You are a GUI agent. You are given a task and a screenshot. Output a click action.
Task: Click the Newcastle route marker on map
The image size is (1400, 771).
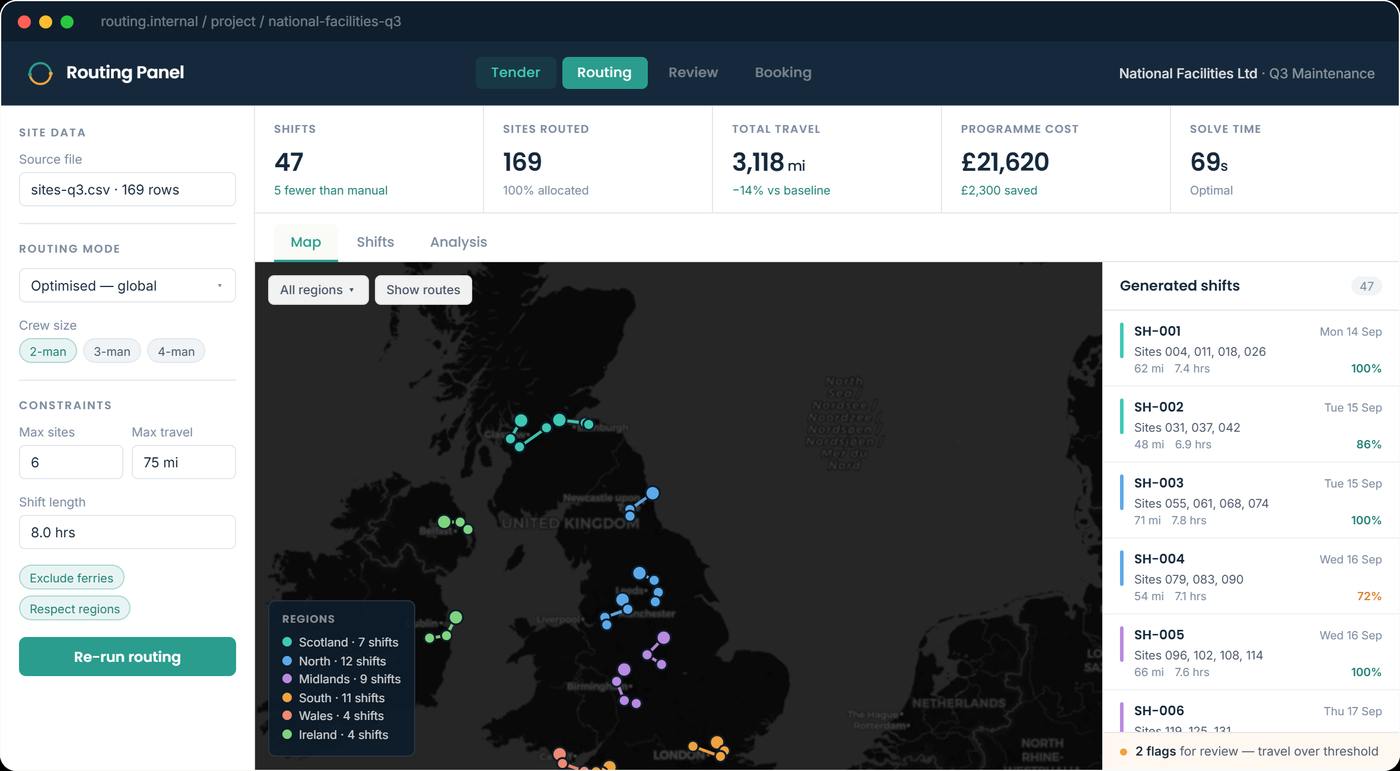click(653, 493)
